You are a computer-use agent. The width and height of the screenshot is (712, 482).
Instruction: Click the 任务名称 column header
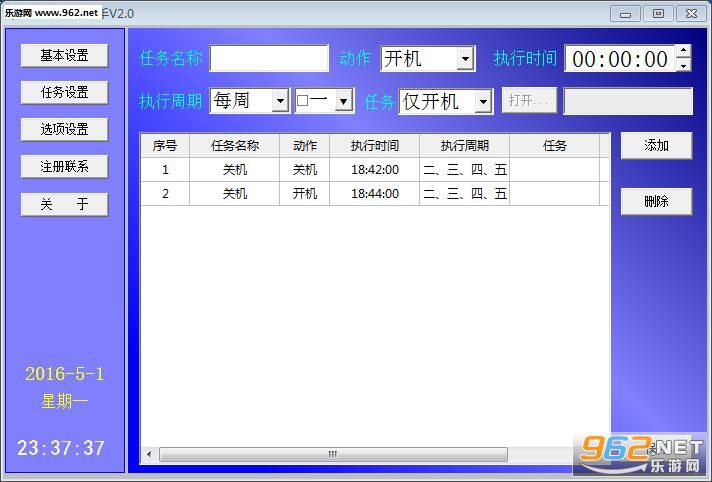coord(234,145)
